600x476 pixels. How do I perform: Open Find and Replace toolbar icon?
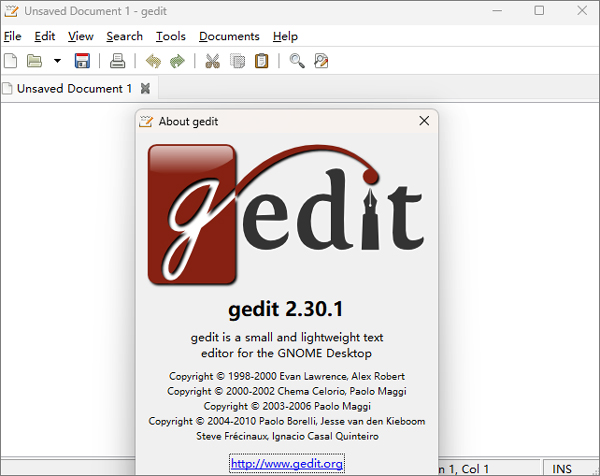pos(321,61)
